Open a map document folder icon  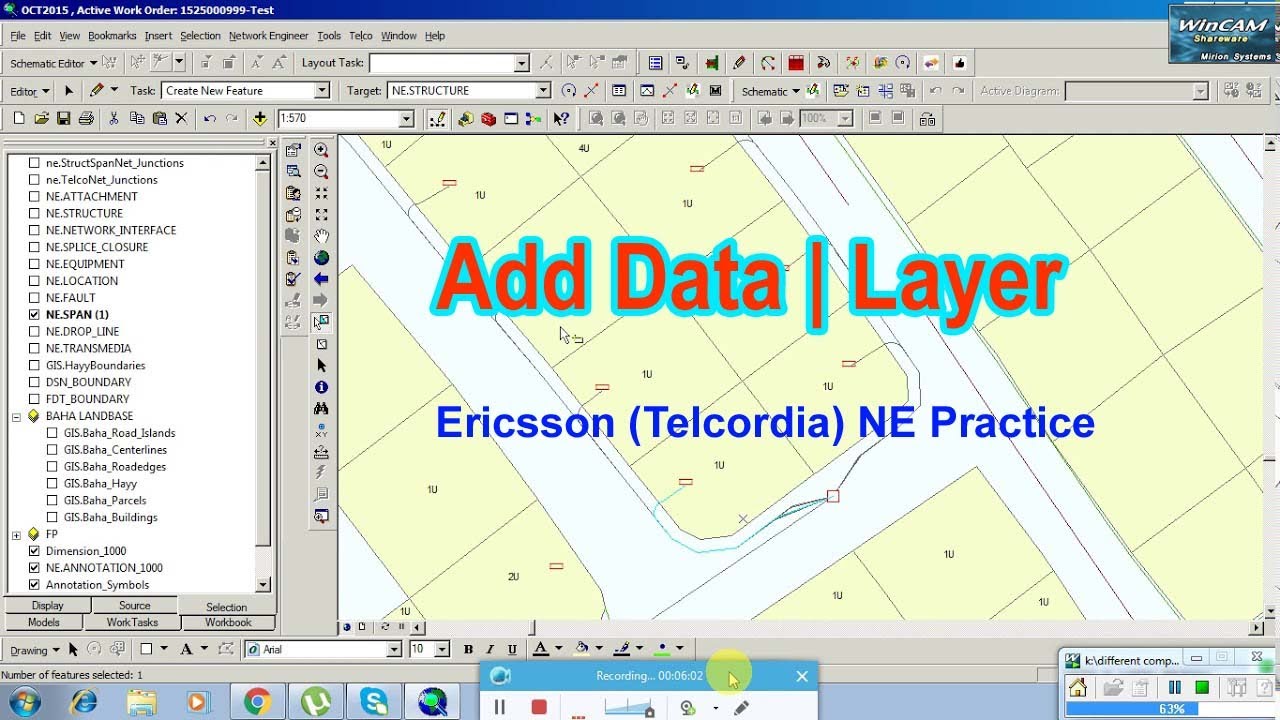point(41,118)
